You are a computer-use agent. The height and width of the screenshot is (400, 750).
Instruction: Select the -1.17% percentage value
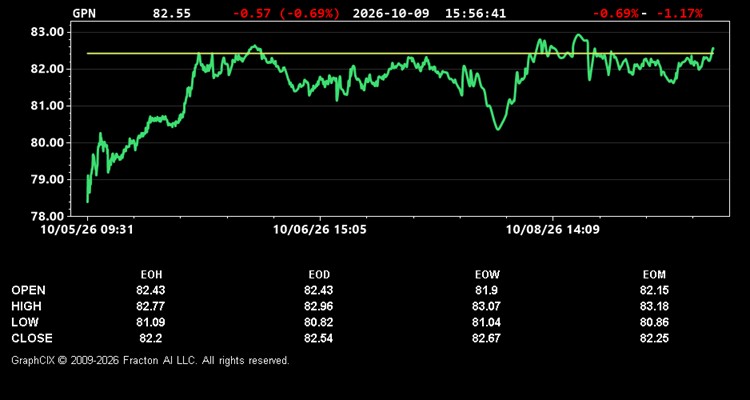(680, 13)
